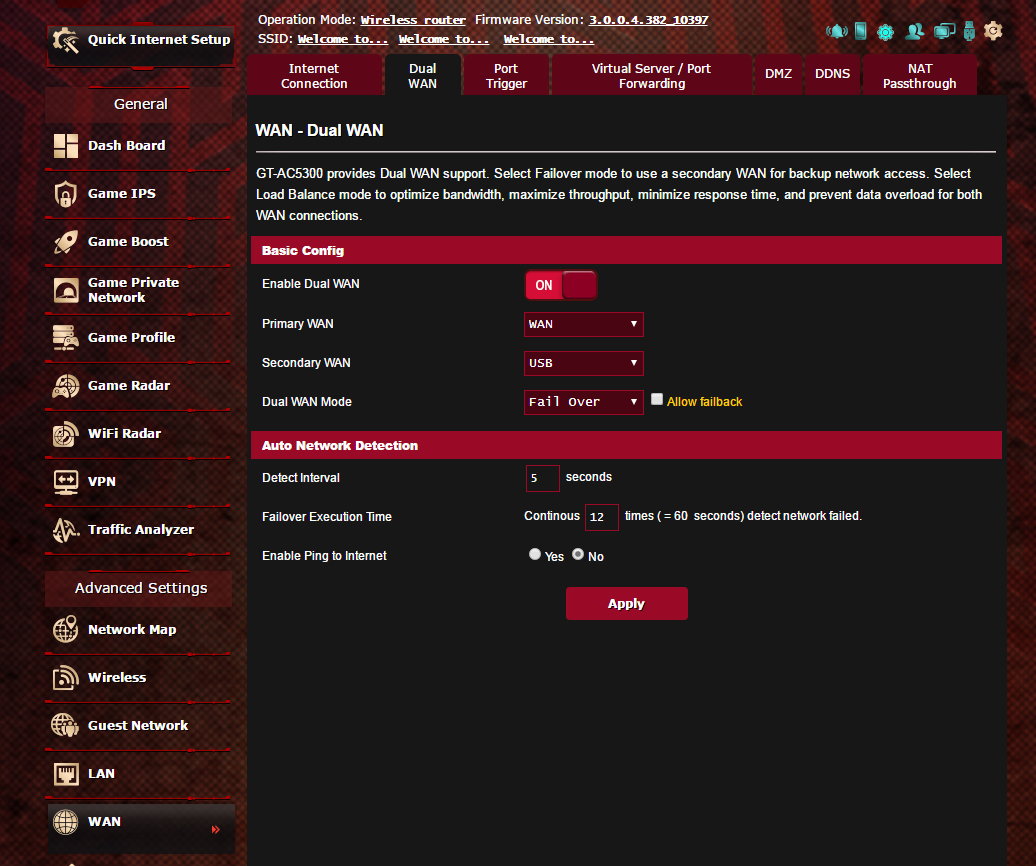Click the first Welcome to... SSID link
1036x866 pixels.
(343, 39)
